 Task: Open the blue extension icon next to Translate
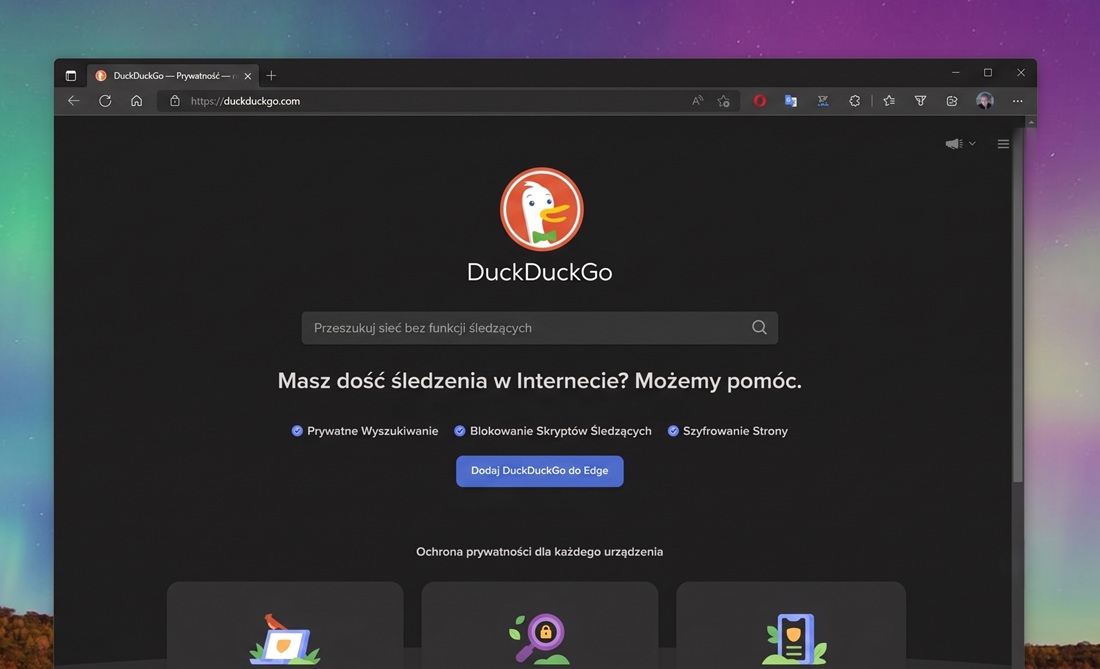pos(823,101)
